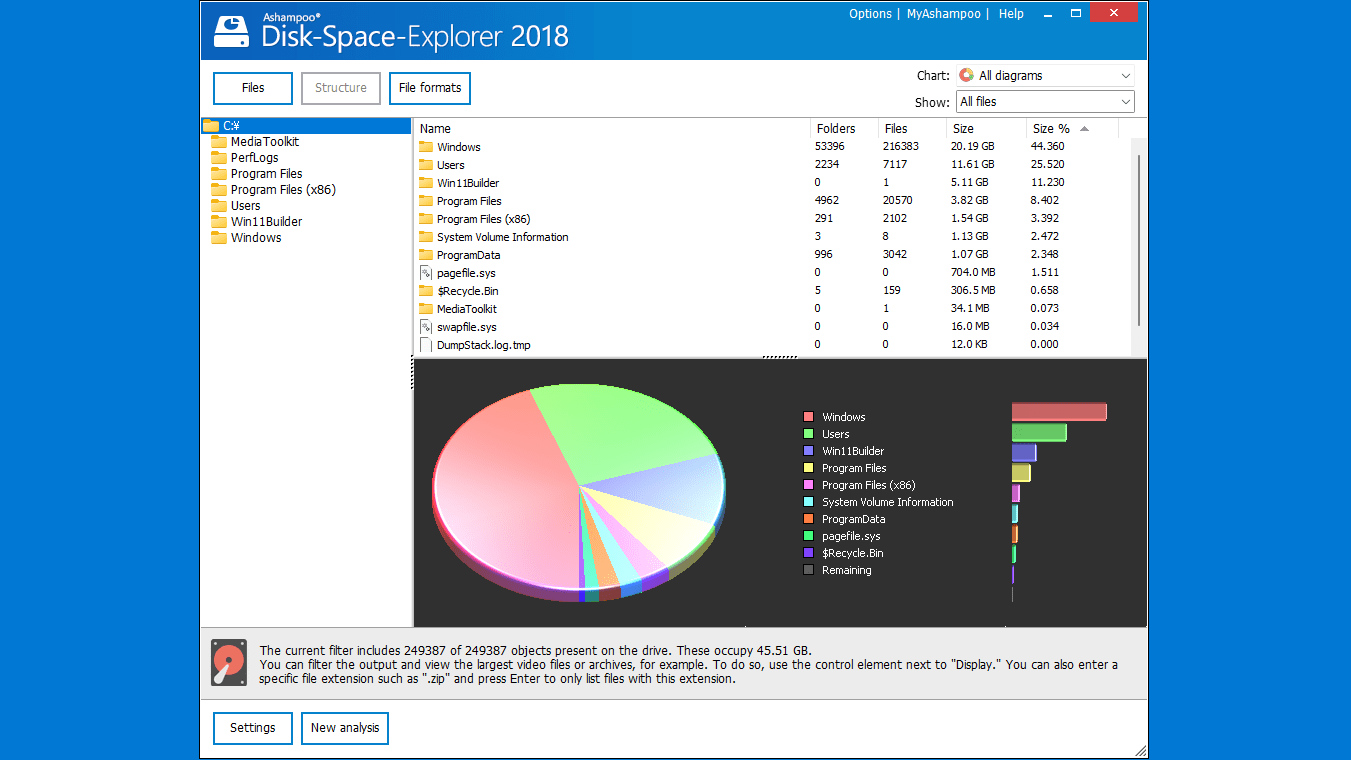This screenshot has width=1351, height=760.
Task: Click MediaToolkit folder icon in tree
Action: [219, 142]
